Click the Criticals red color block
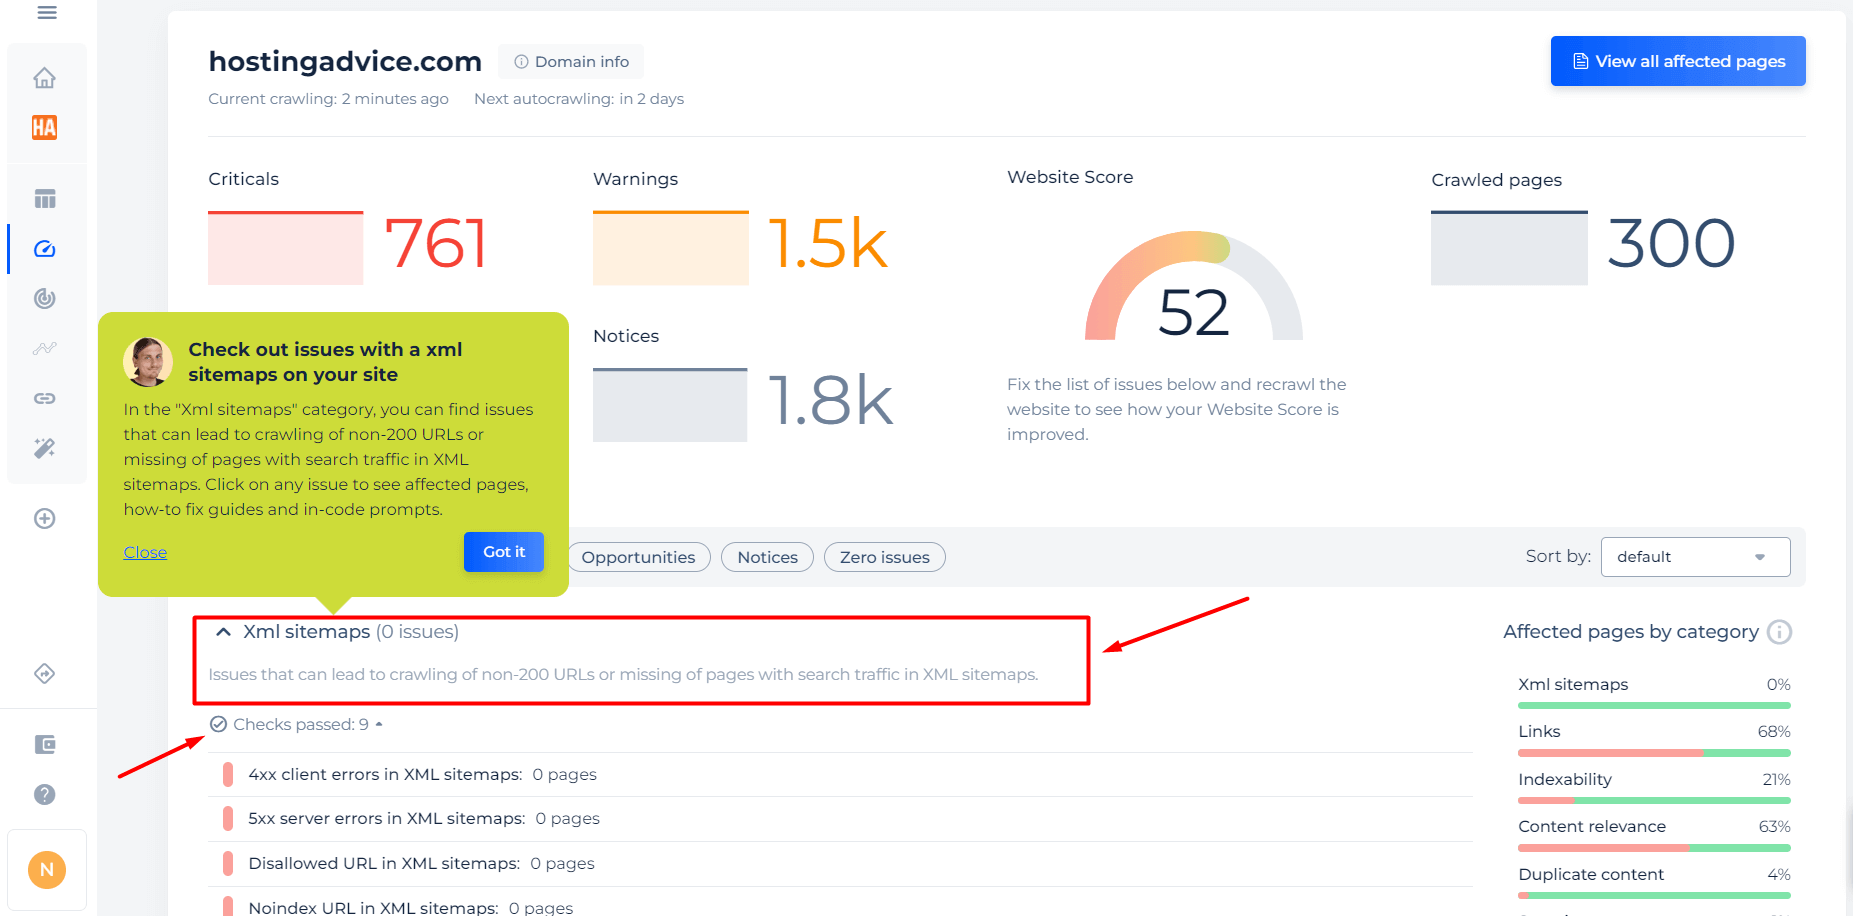The height and width of the screenshot is (916, 1853). (285, 248)
